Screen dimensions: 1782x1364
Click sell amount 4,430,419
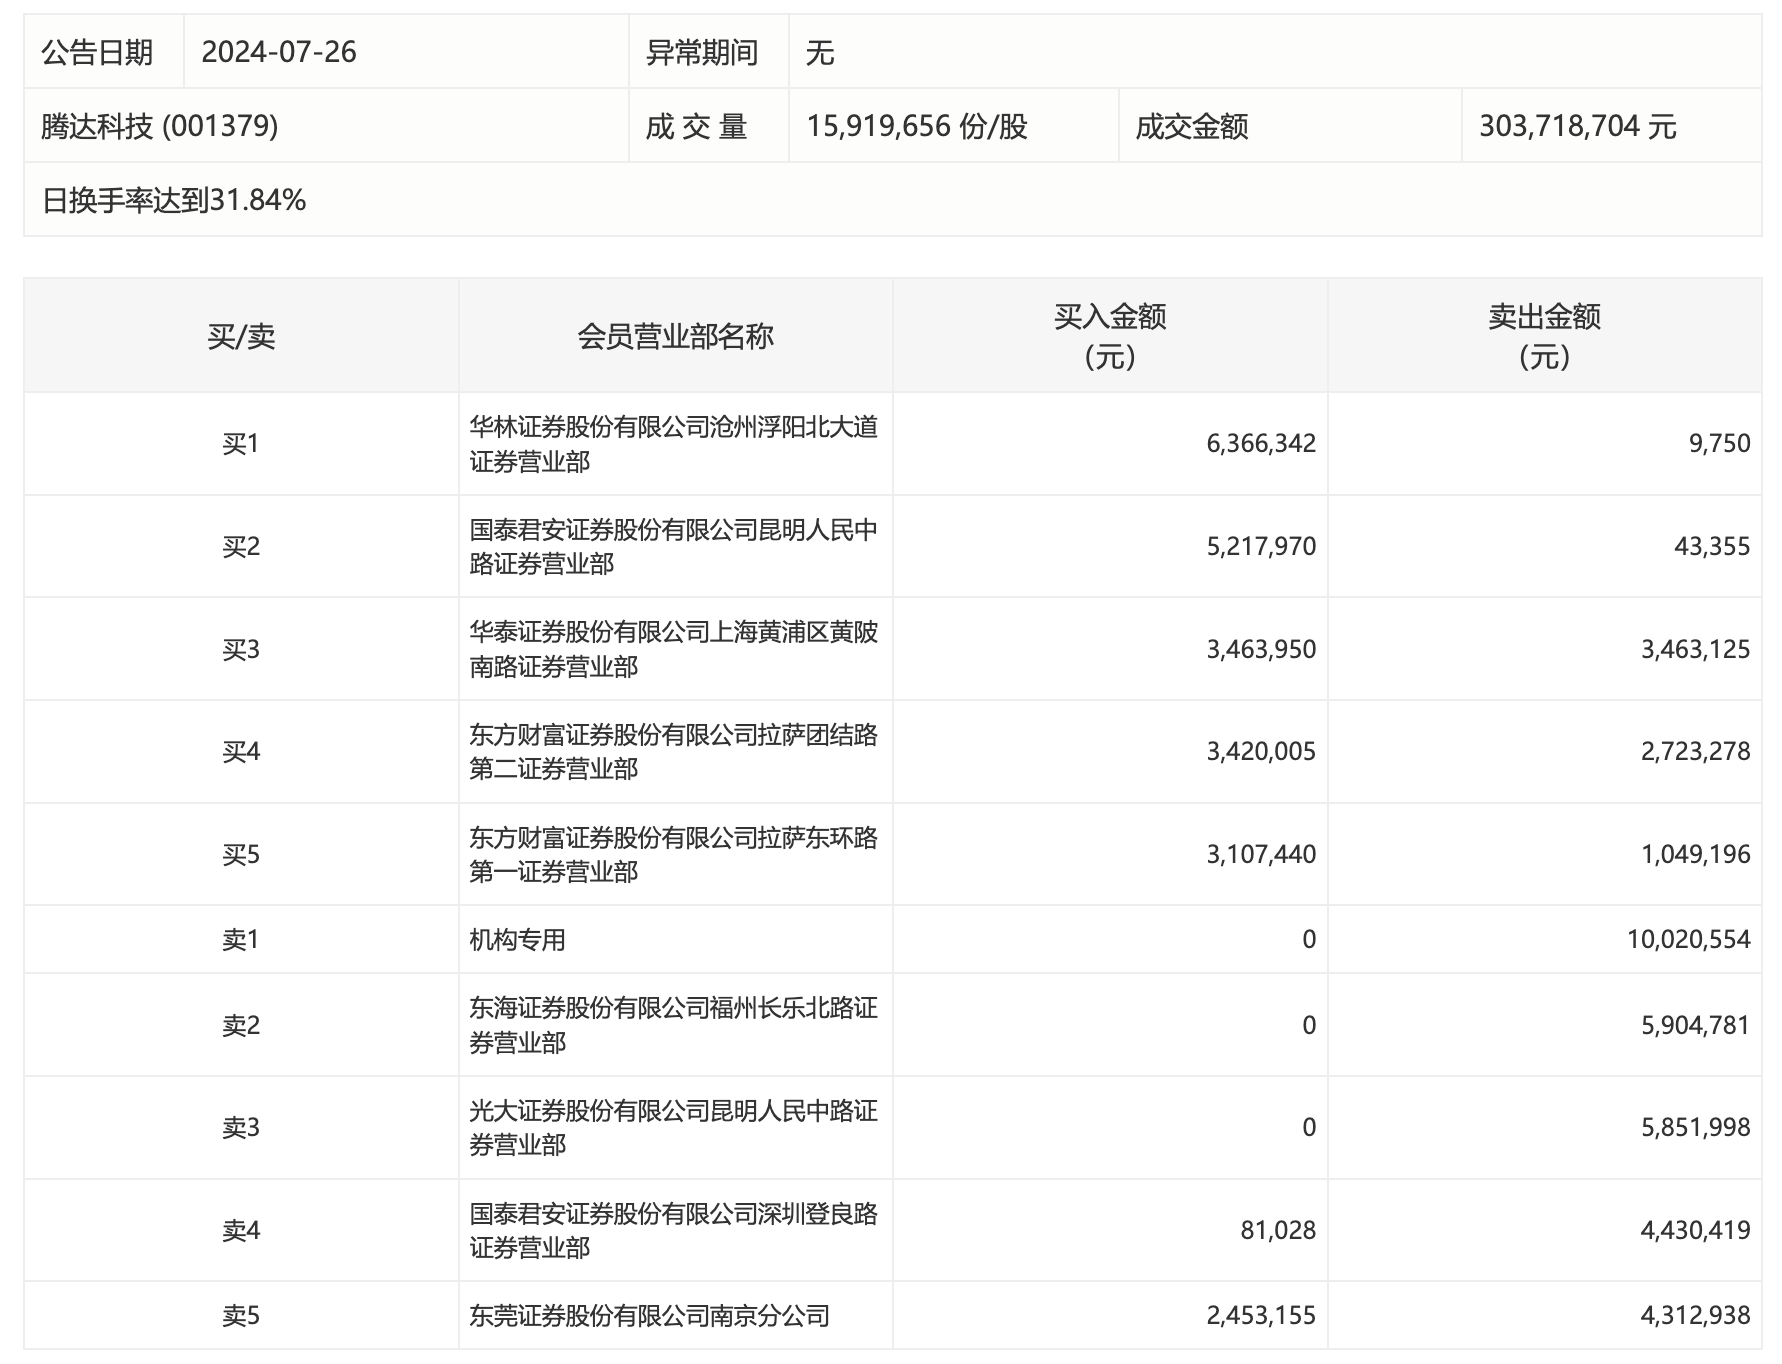tap(1695, 1230)
